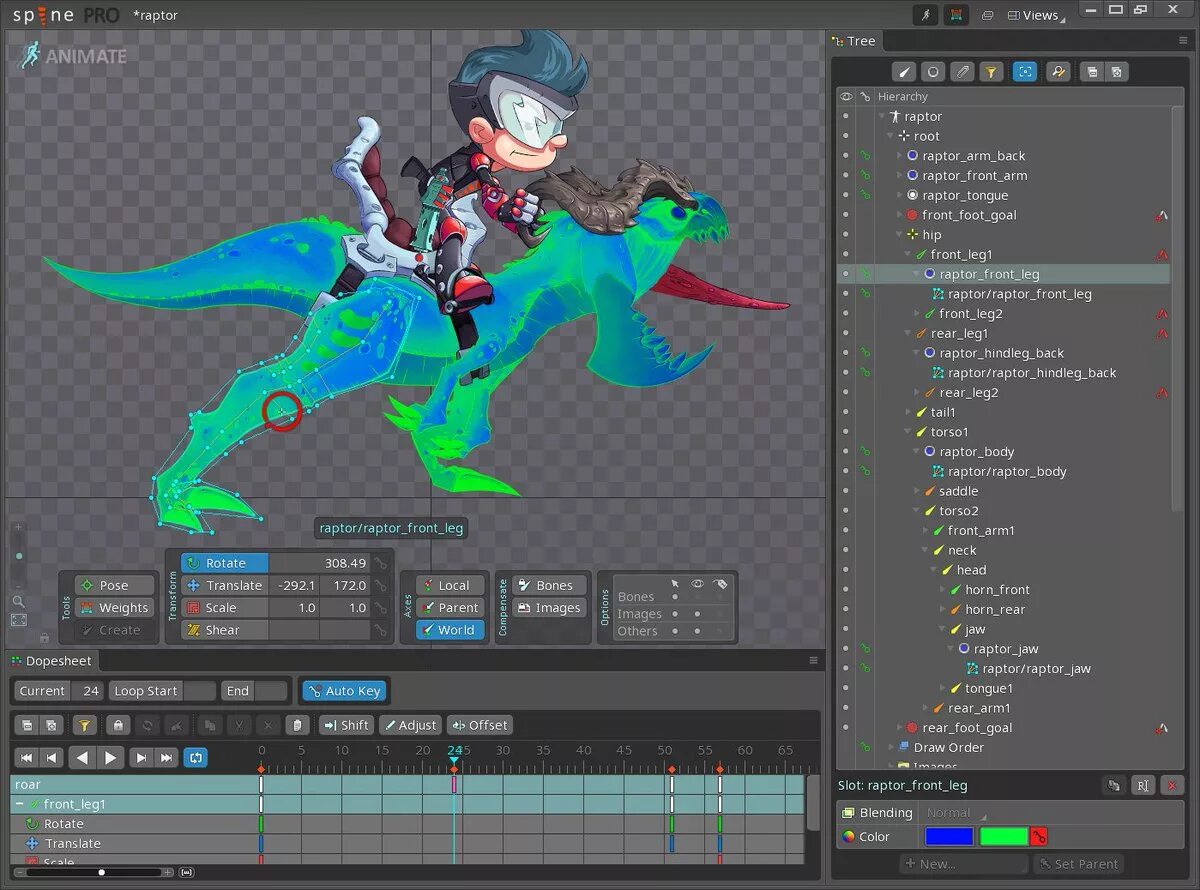Click the green dark color swatch
The width and height of the screenshot is (1200, 890).
coord(1004,837)
